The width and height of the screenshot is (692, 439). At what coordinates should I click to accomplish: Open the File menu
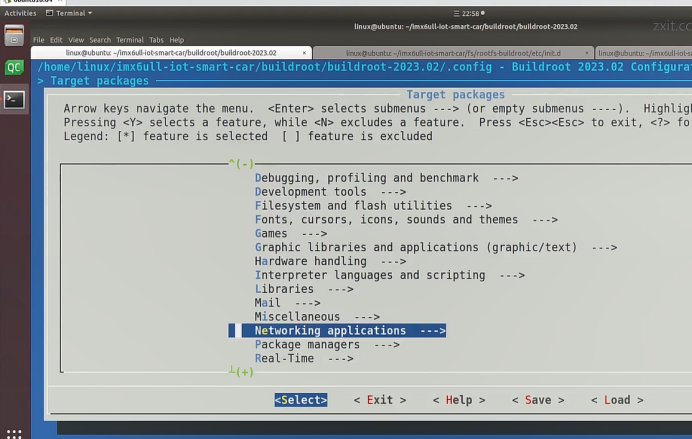(x=38, y=40)
